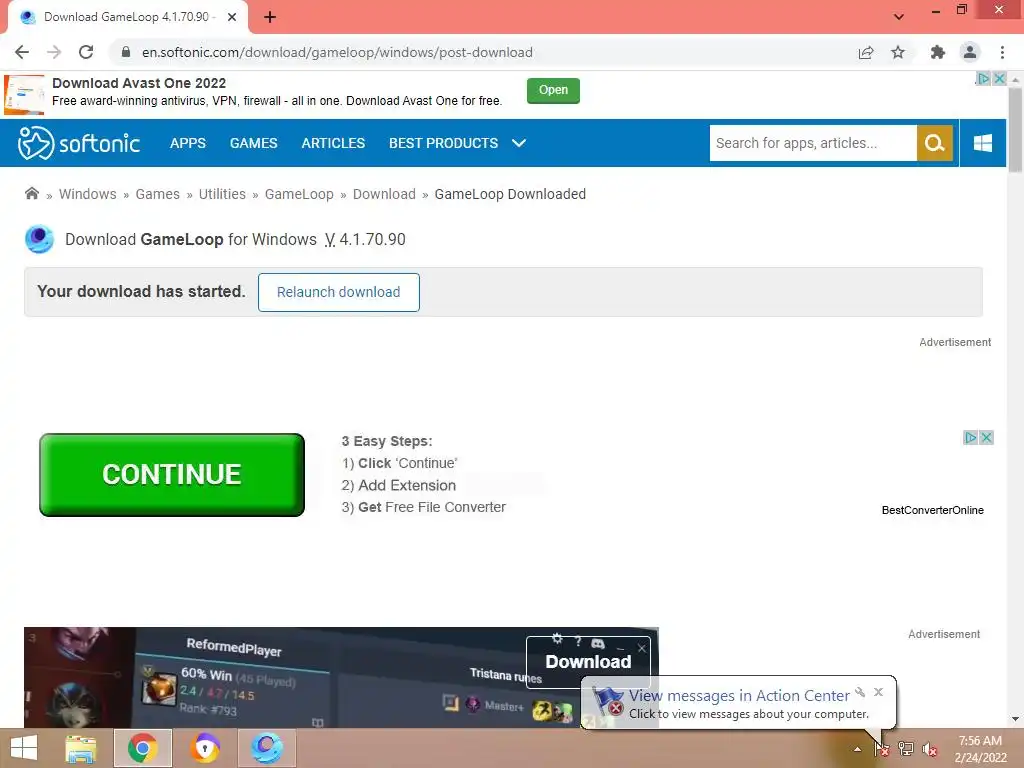Click the page's vertical scrollbar
Viewport: 1024px width, 768px height.
pos(1015,131)
